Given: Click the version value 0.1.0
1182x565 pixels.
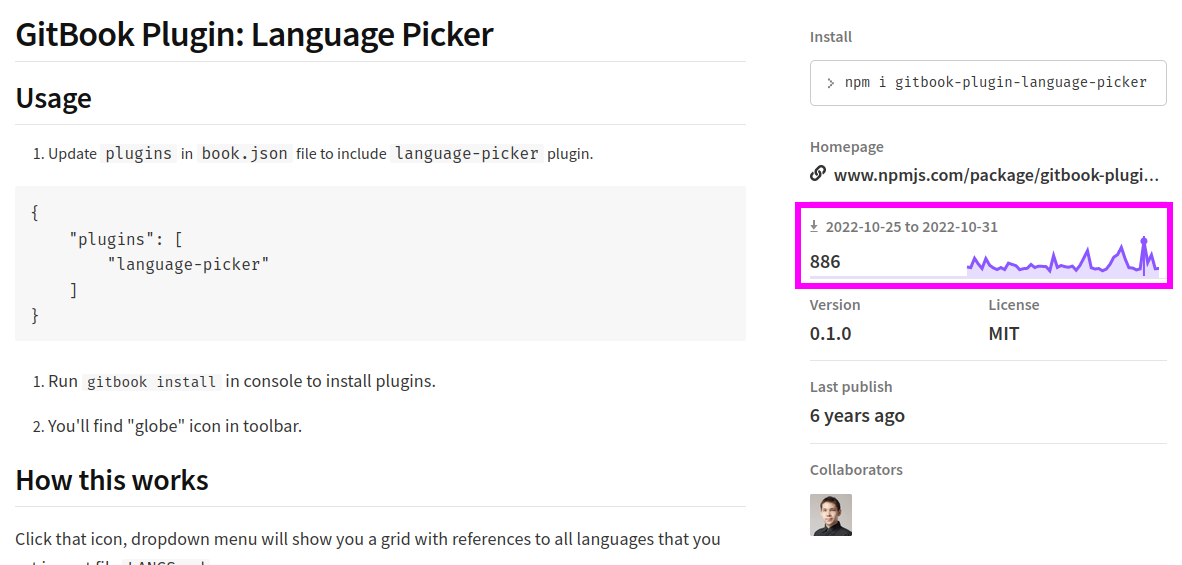Looking at the screenshot, I should (x=830, y=334).
